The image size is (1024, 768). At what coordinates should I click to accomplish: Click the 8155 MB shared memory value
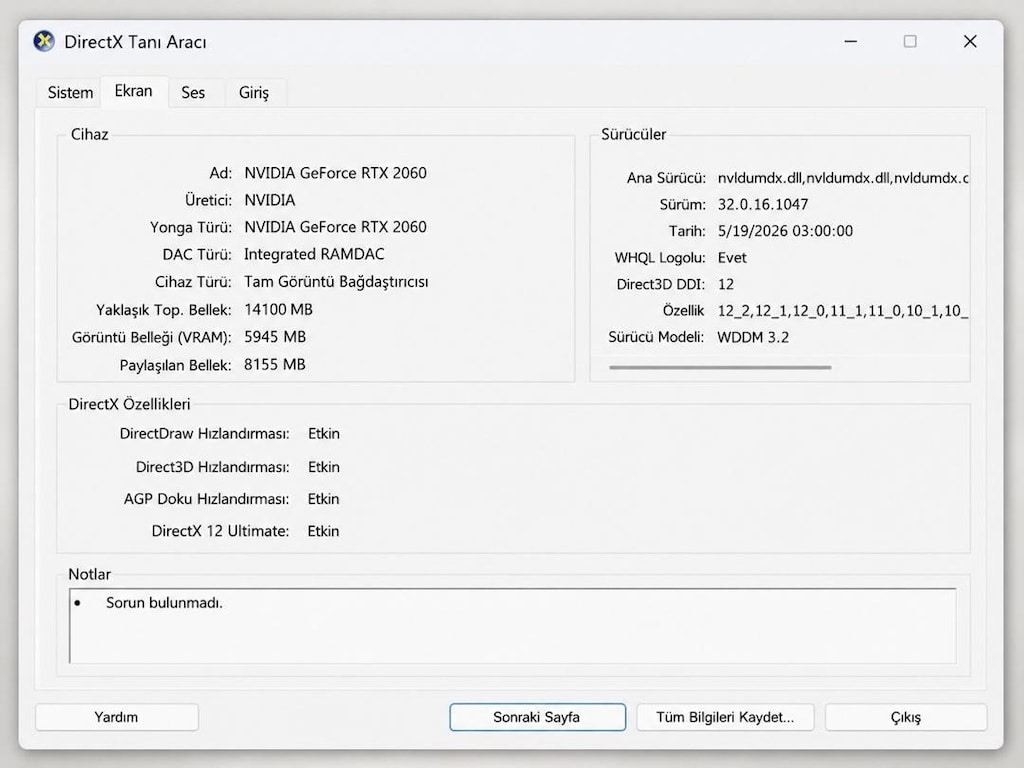[275, 364]
